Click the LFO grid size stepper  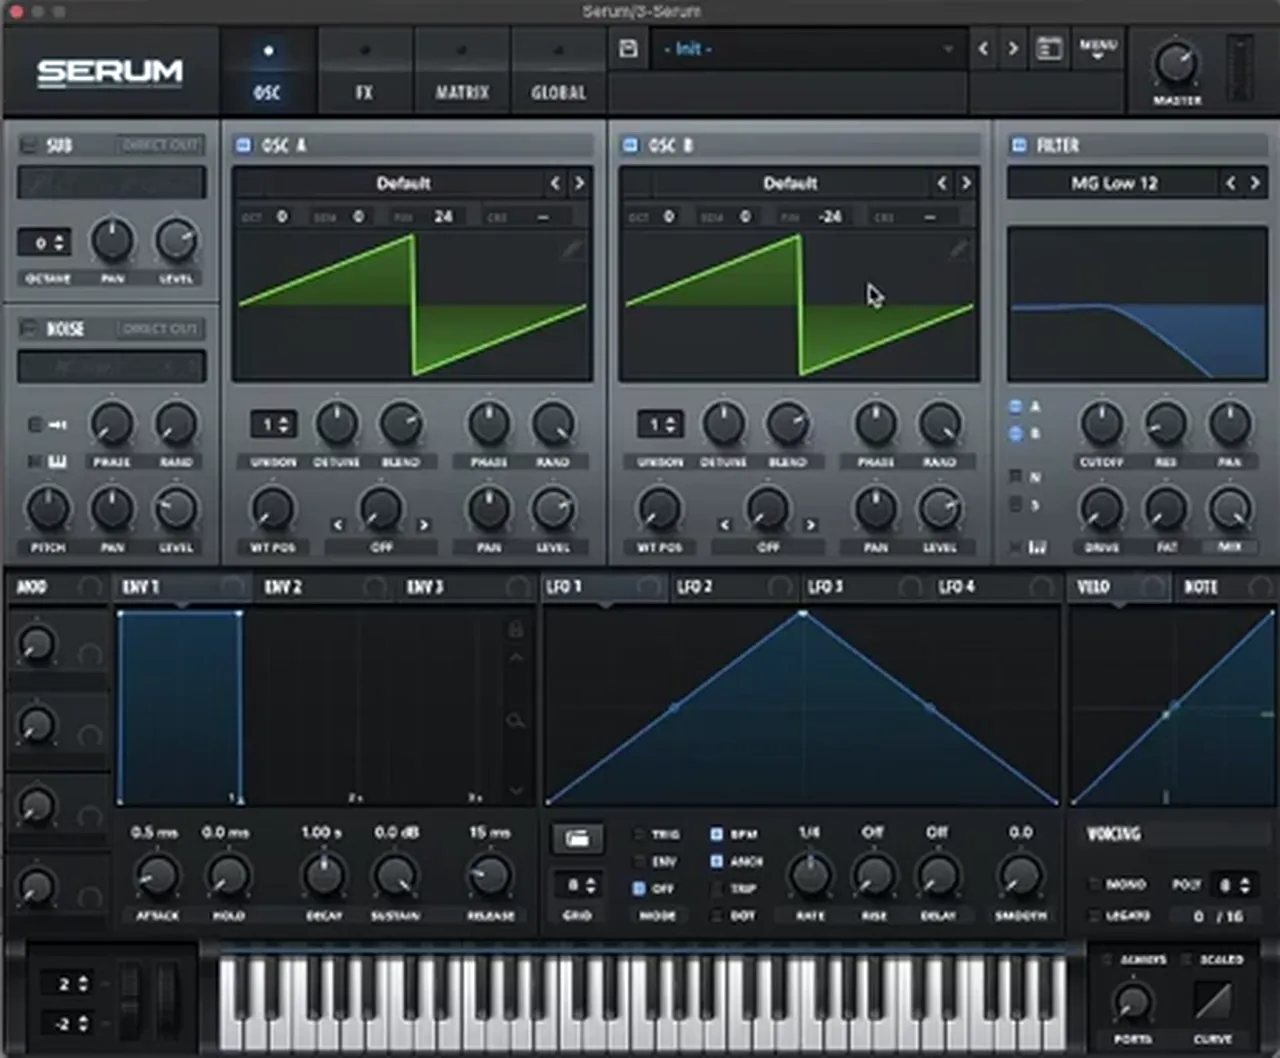coord(577,885)
